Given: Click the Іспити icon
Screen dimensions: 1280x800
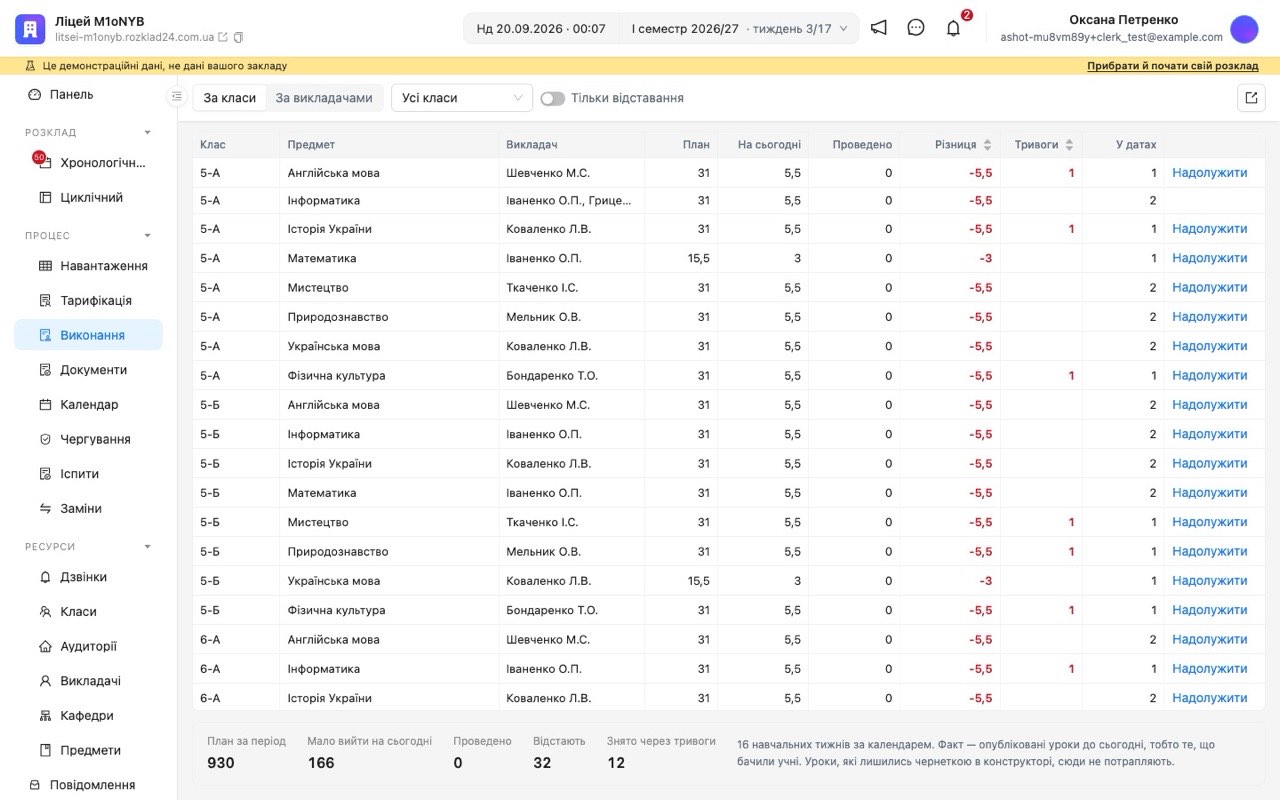Looking at the screenshot, I should pyautogui.click(x=45, y=474).
